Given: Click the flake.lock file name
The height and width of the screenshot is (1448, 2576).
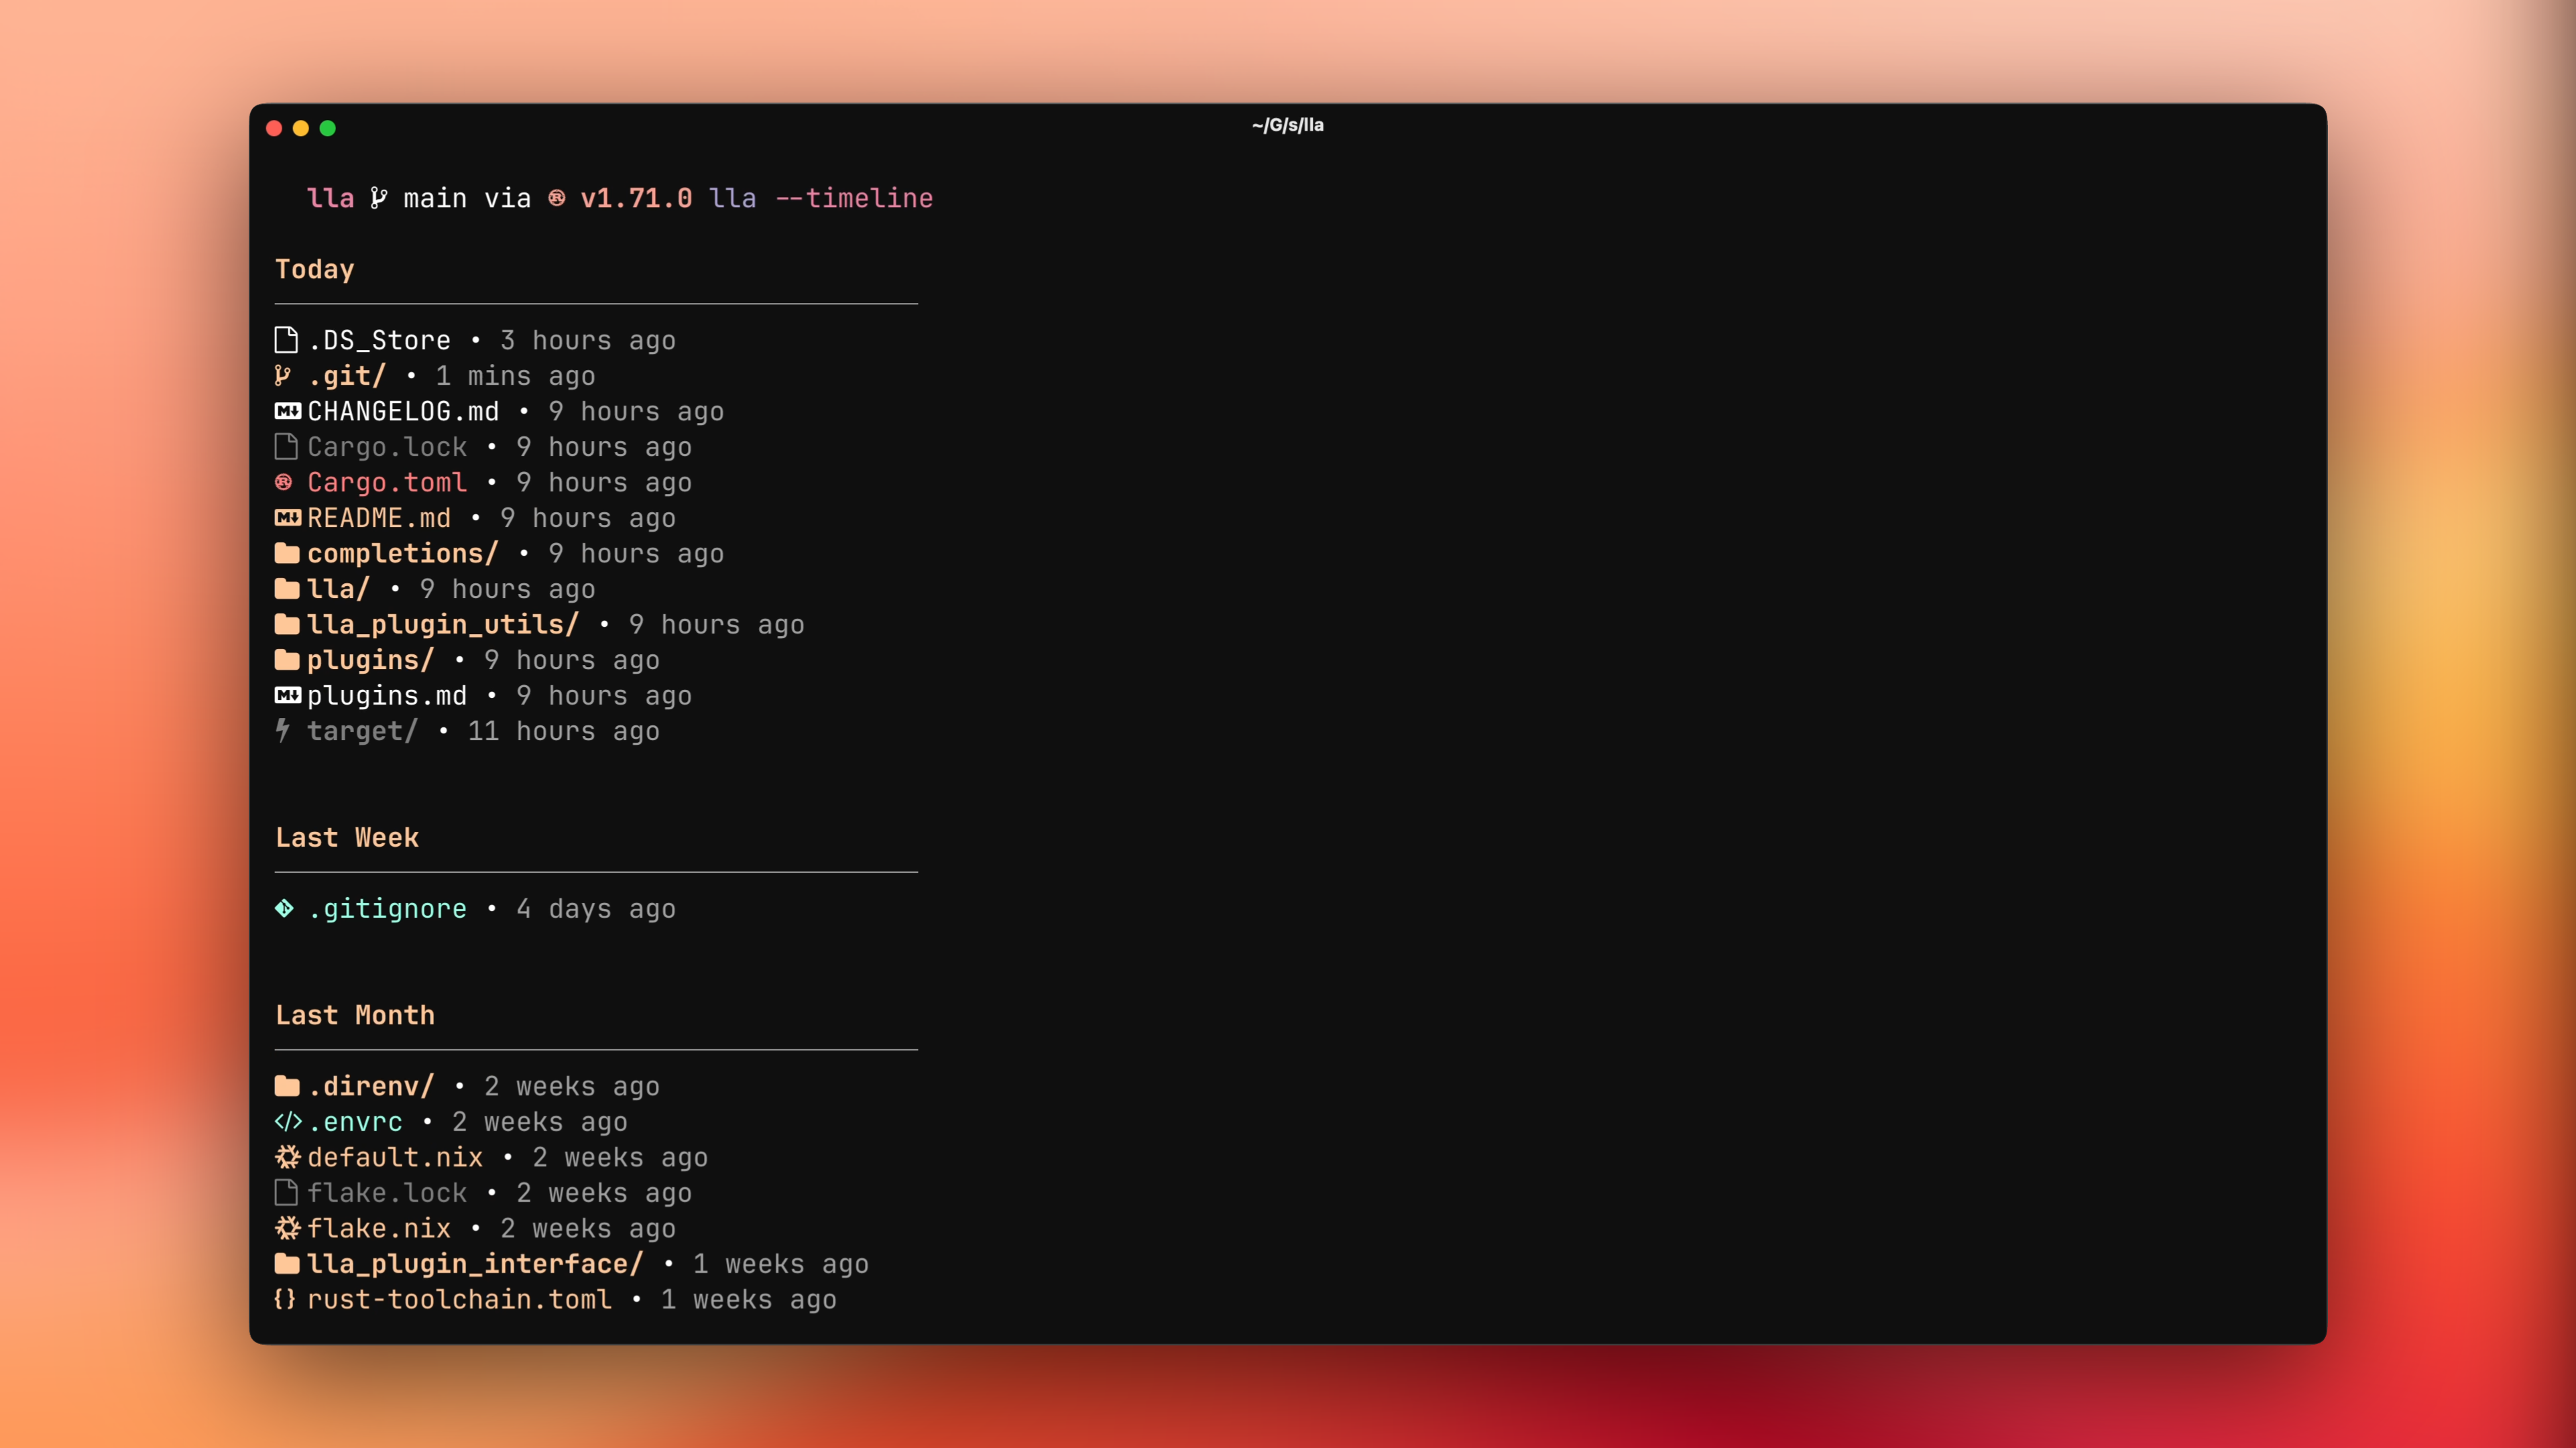Looking at the screenshot, I should [x=387, y=1192].
